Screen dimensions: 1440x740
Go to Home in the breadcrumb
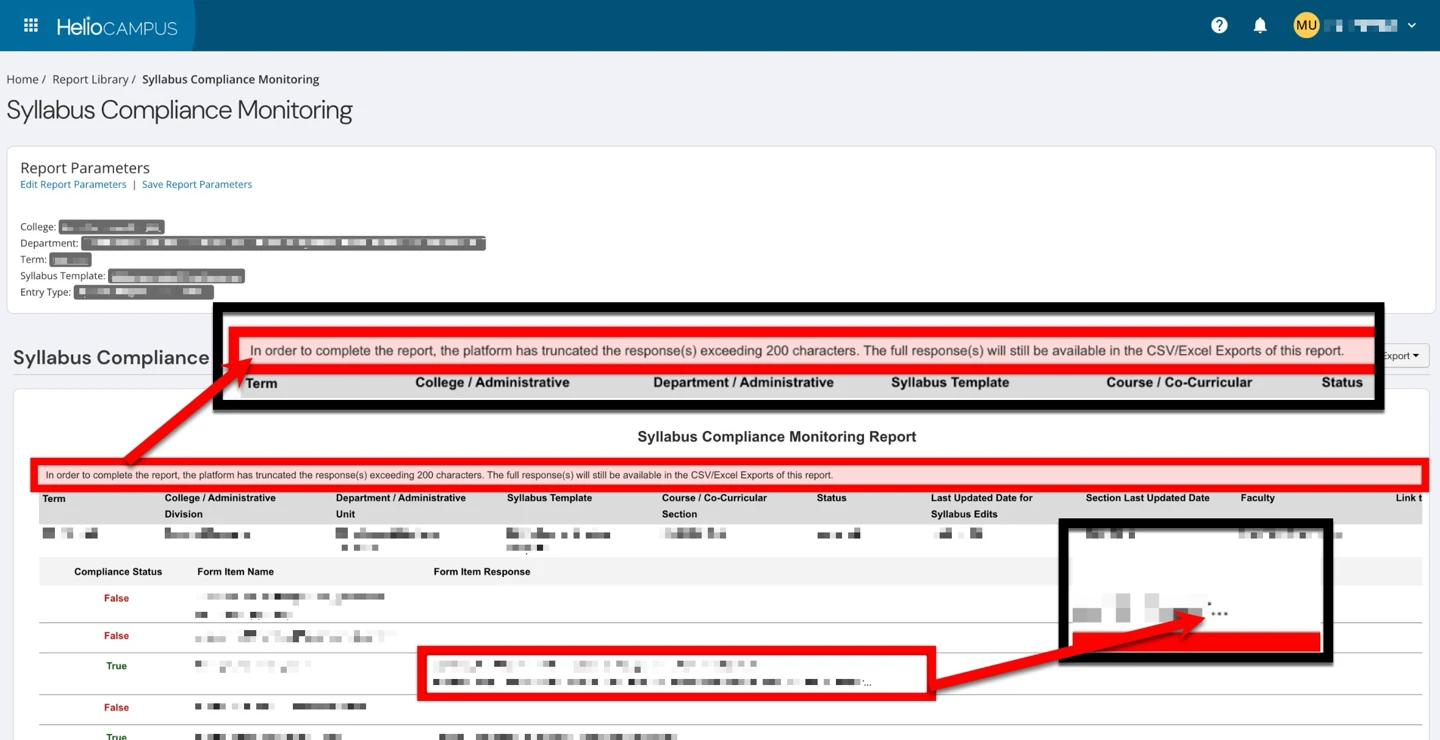pyautogui.click(x=22, y=79)
